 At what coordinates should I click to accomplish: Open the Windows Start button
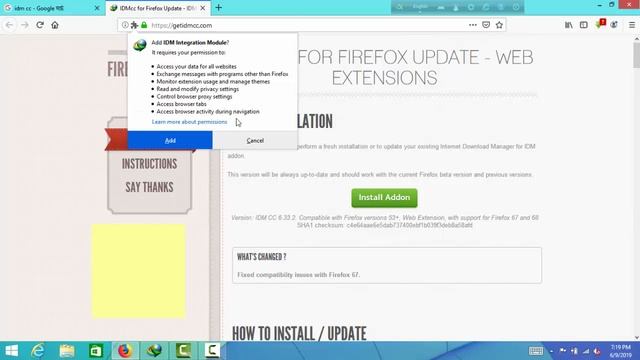(11, 351)
